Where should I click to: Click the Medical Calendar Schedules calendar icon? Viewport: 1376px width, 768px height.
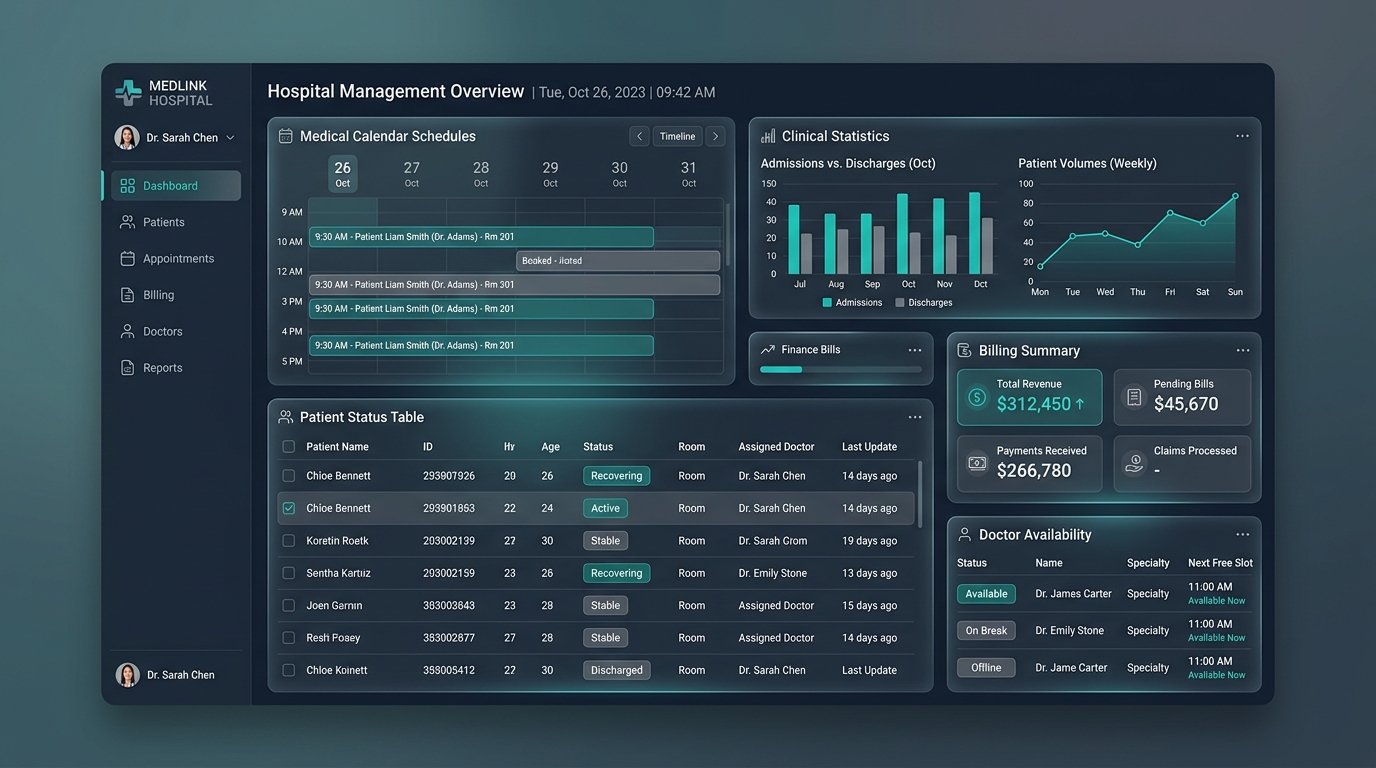point(285,136)
